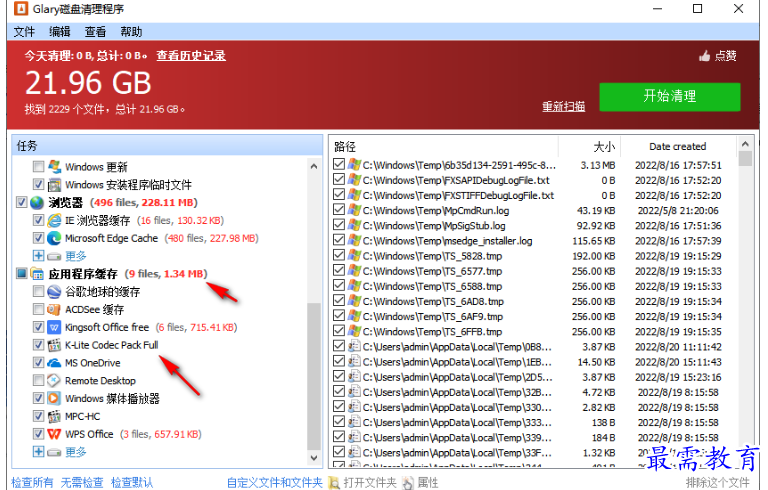The image size is (768, 490).
Task: Open the 查看历史记录 link
Action: pyautogui.click(x=191, y=56)
